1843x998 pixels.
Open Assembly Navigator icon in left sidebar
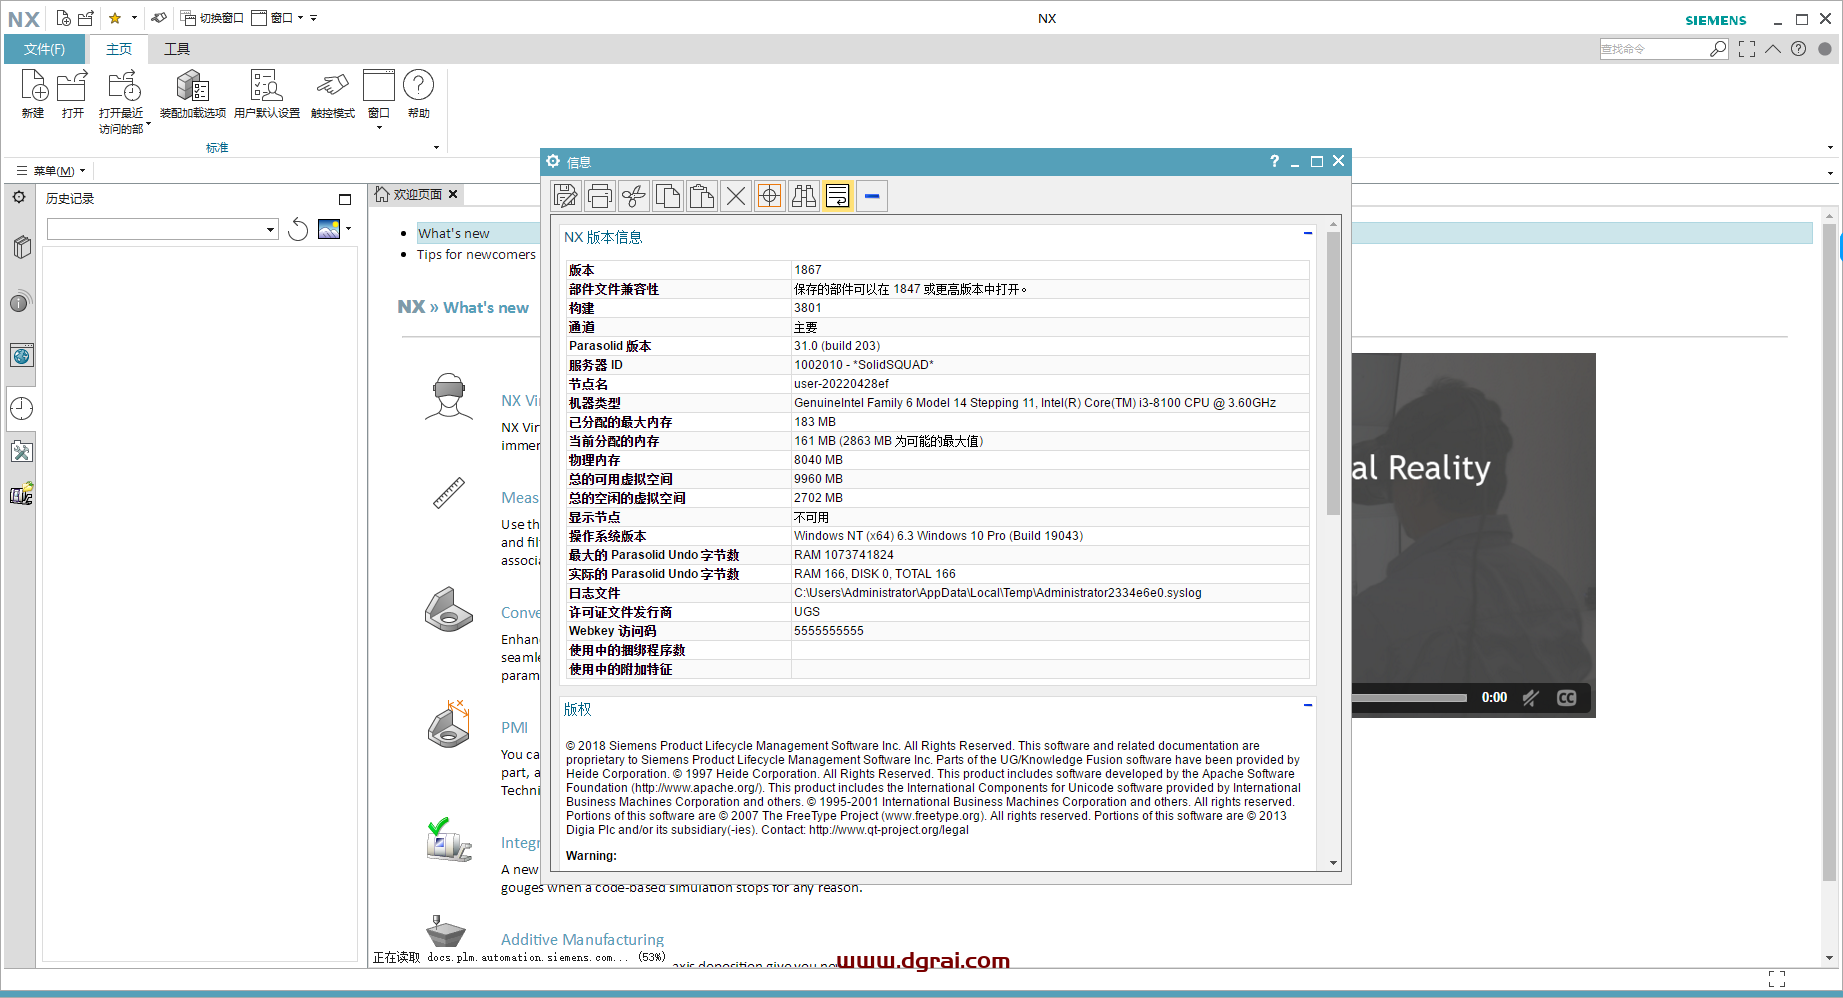click(x=22, y=247)
